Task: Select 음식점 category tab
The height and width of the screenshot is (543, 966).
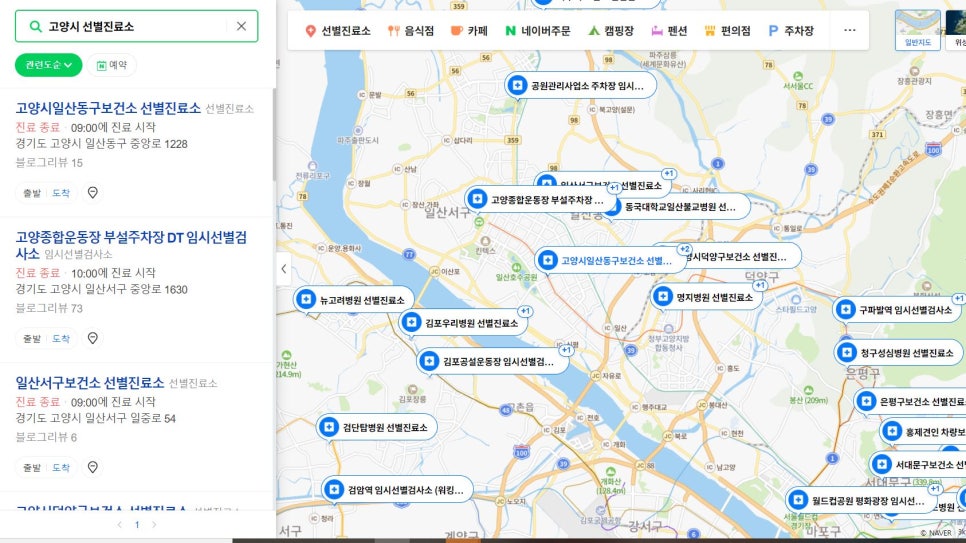Action: click(x=411, y=30)
